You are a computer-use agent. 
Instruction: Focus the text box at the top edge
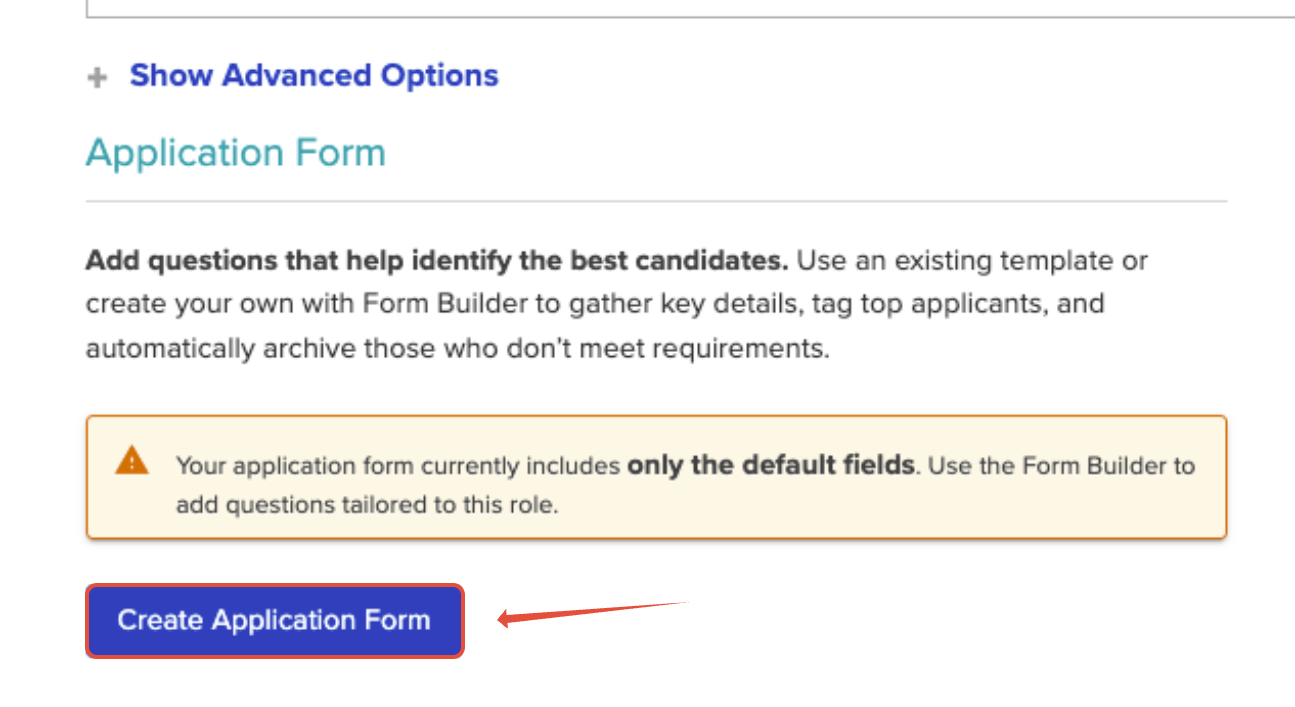(690, 7)
